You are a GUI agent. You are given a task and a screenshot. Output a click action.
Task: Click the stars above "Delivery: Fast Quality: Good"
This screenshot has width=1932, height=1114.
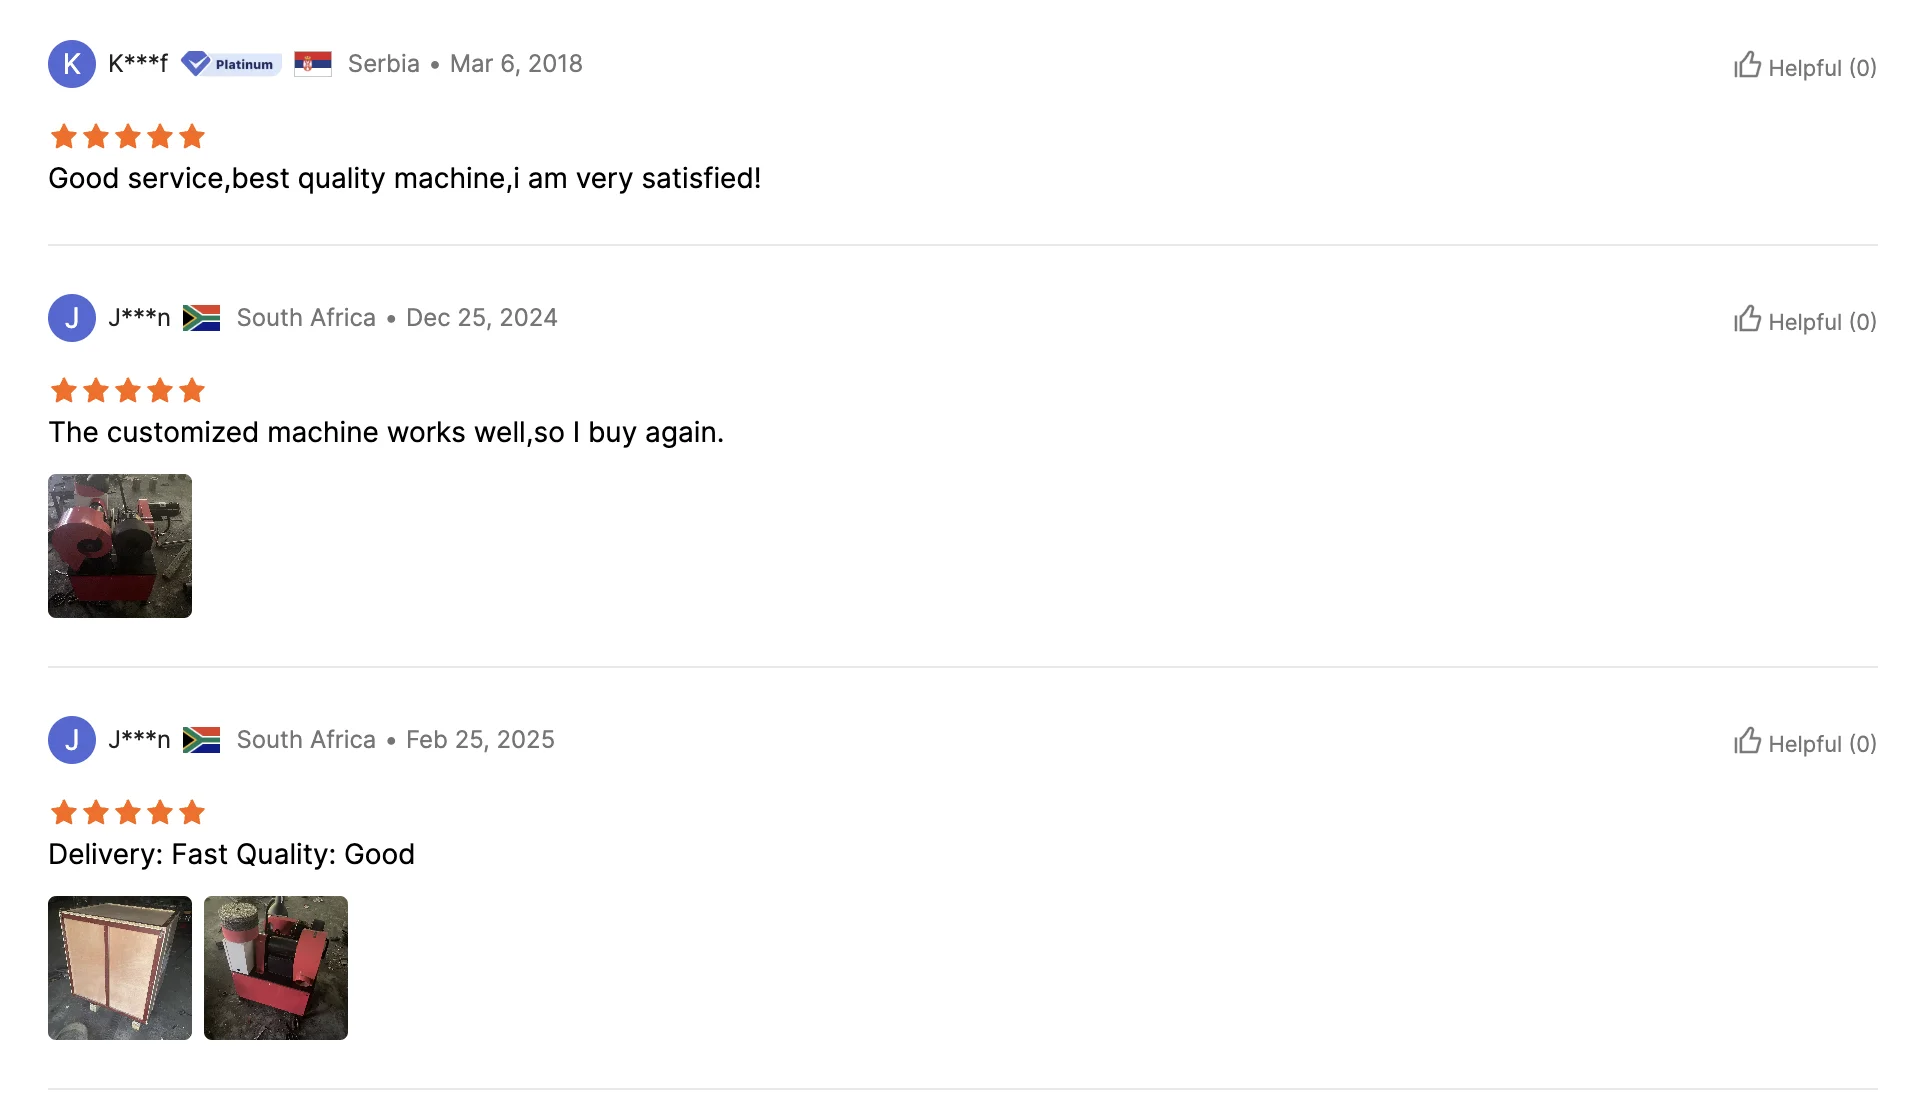click(x=127, y=812)
